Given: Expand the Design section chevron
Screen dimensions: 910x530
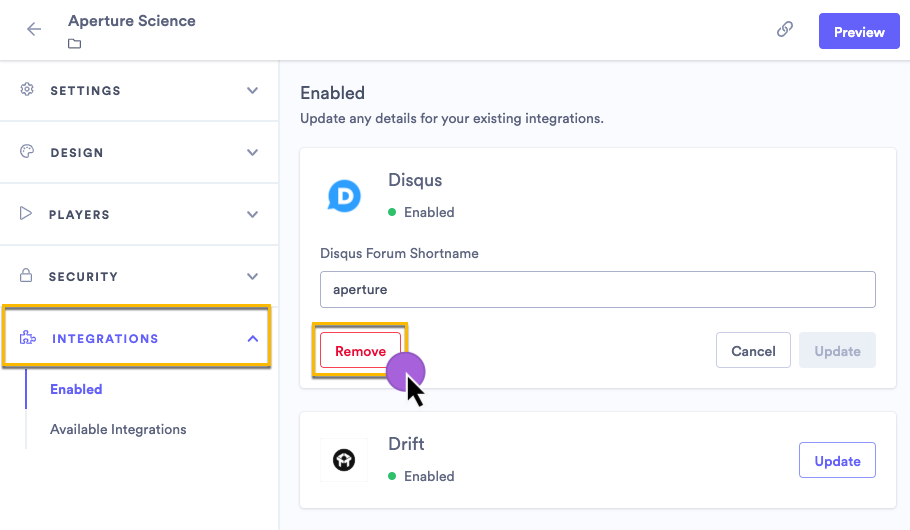Looking at the screenshot, I should [x=252, y=153].
